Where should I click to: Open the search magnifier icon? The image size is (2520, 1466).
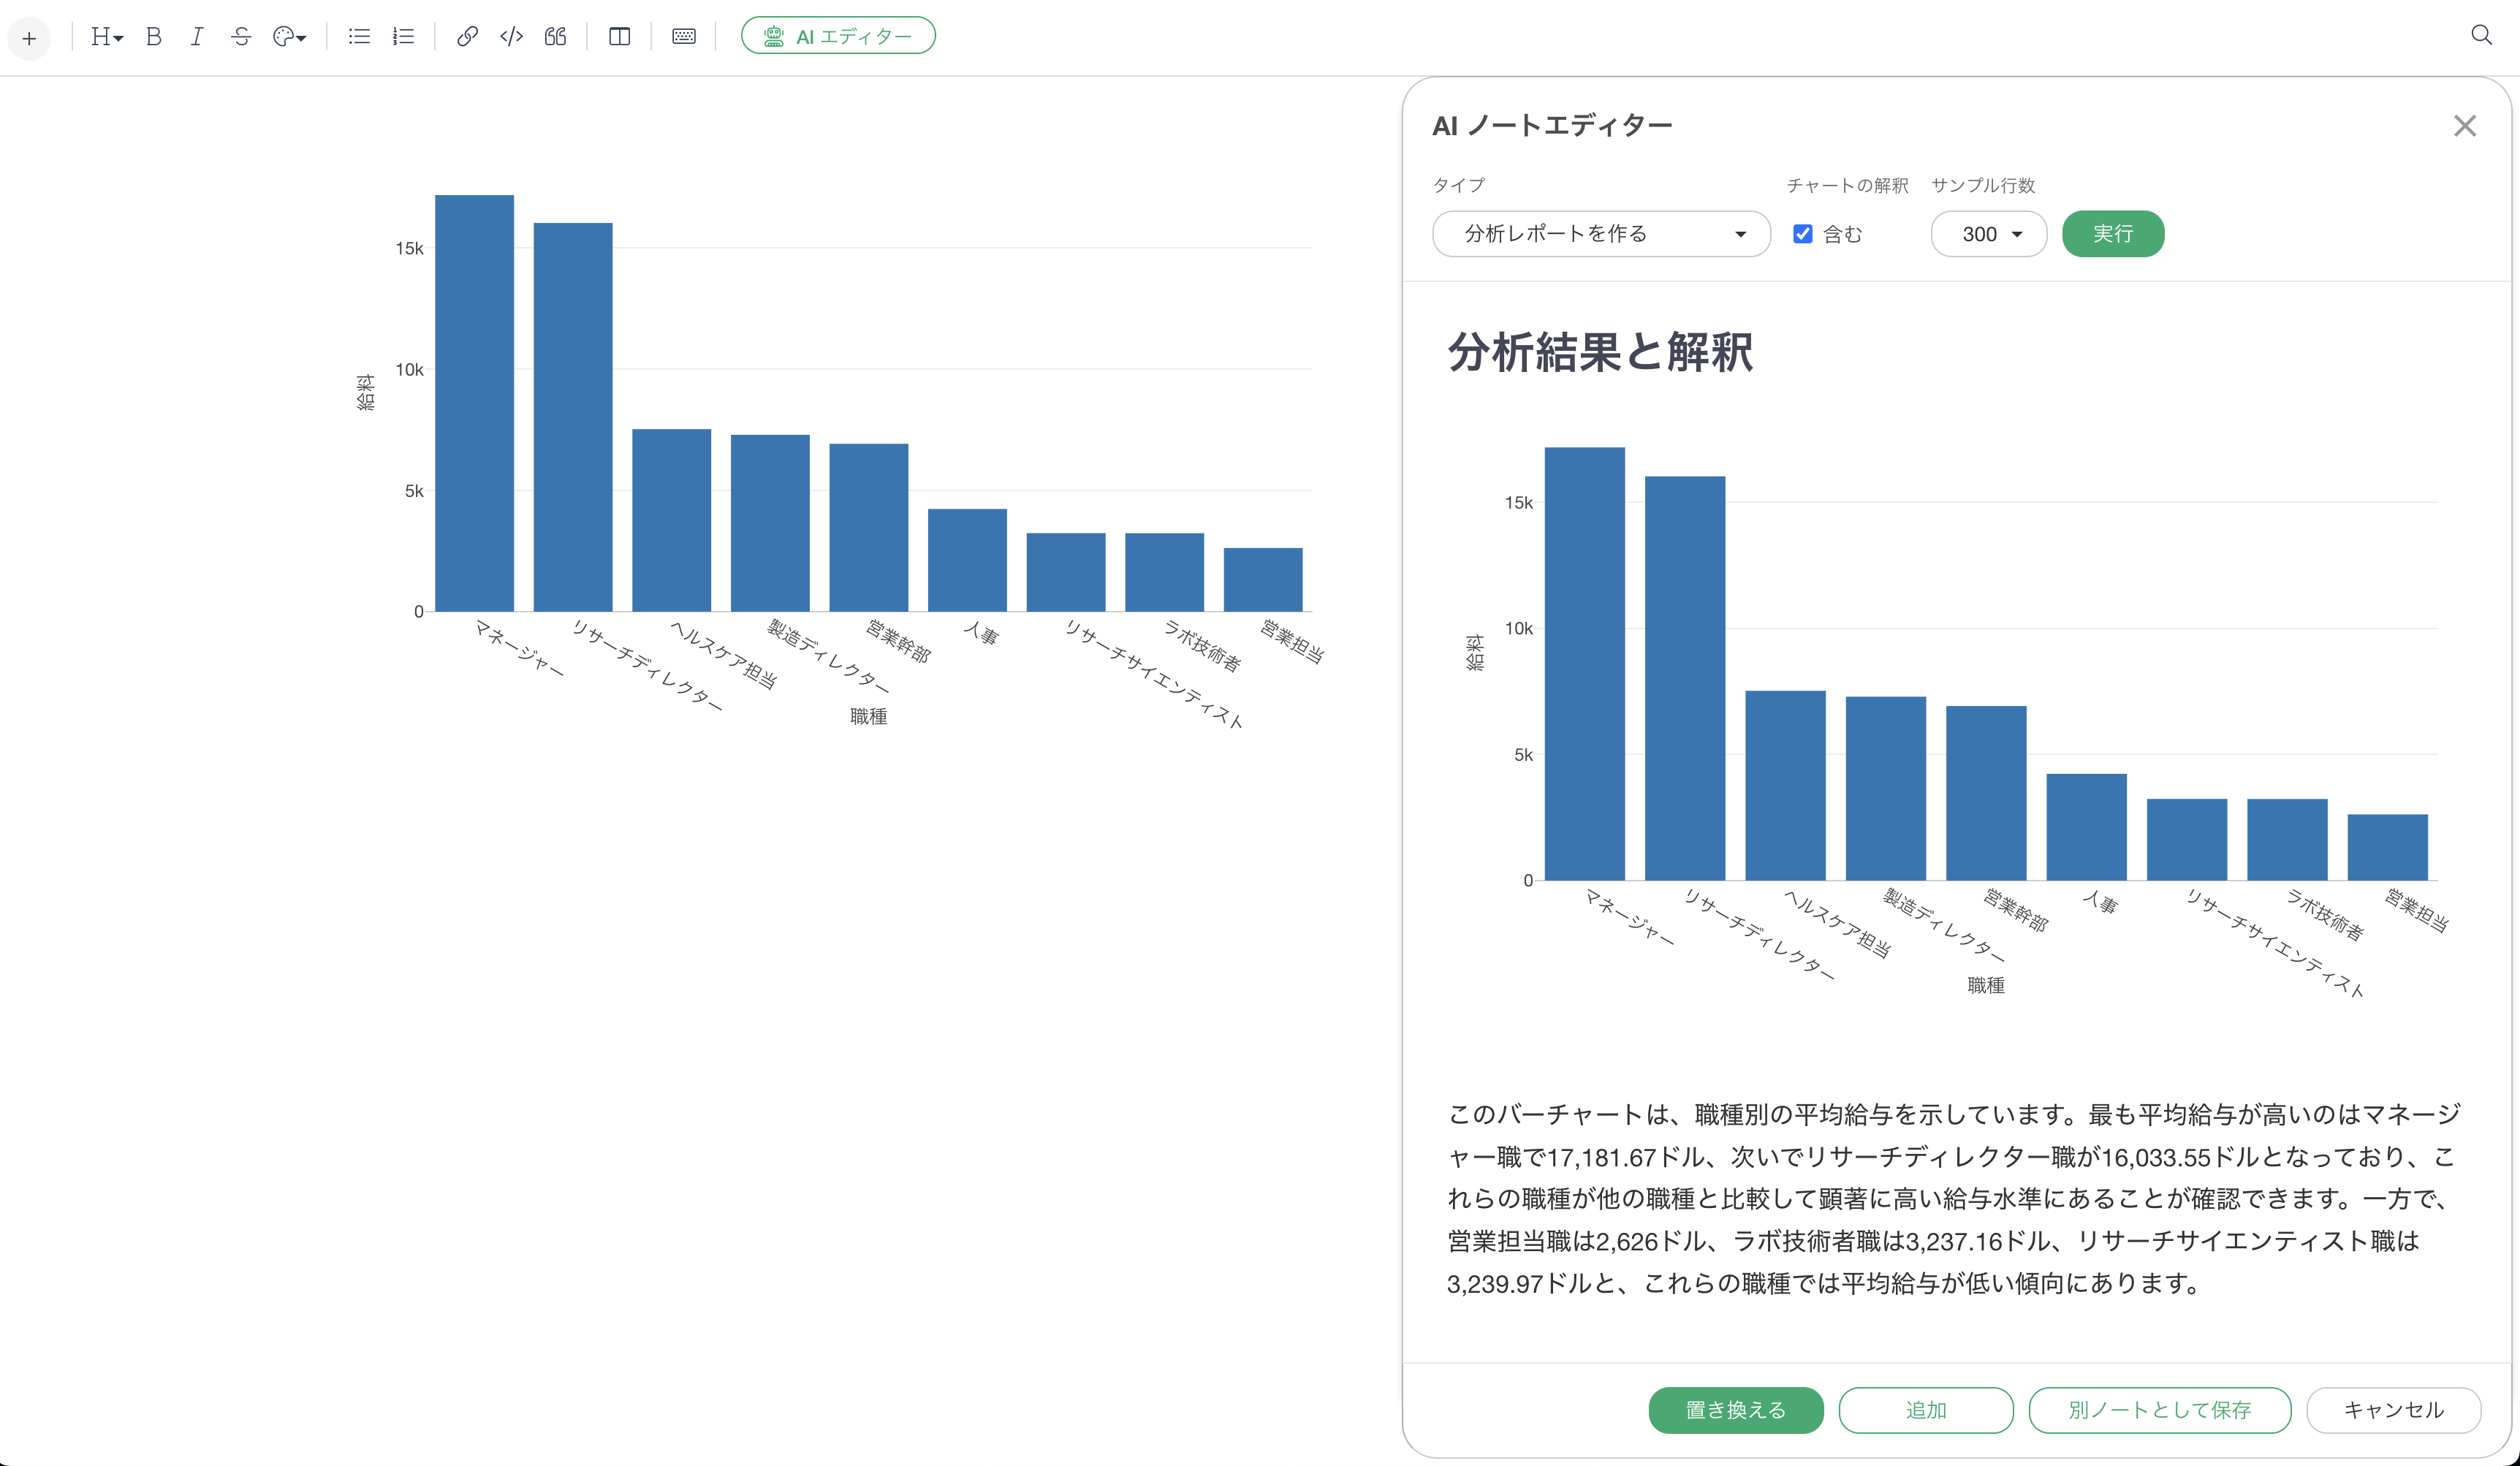[x=2481, y=36]
